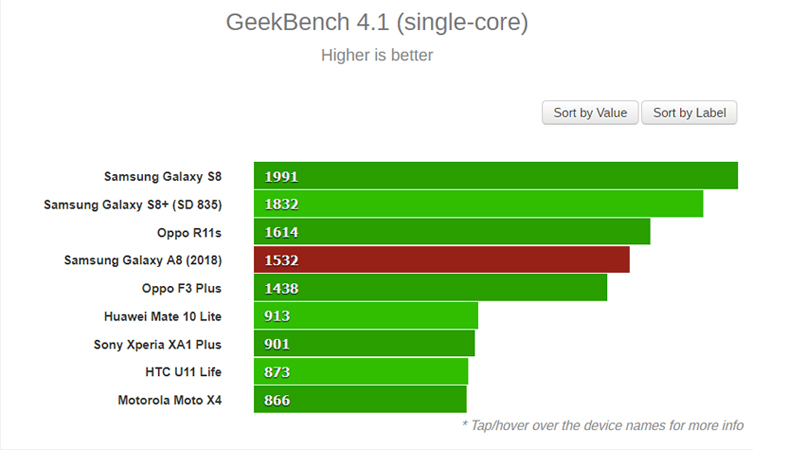Viewport: 800px width, 450px height.
Task: Select the HTC U11 Life 873 bar
Action: [x=361, y=372]
